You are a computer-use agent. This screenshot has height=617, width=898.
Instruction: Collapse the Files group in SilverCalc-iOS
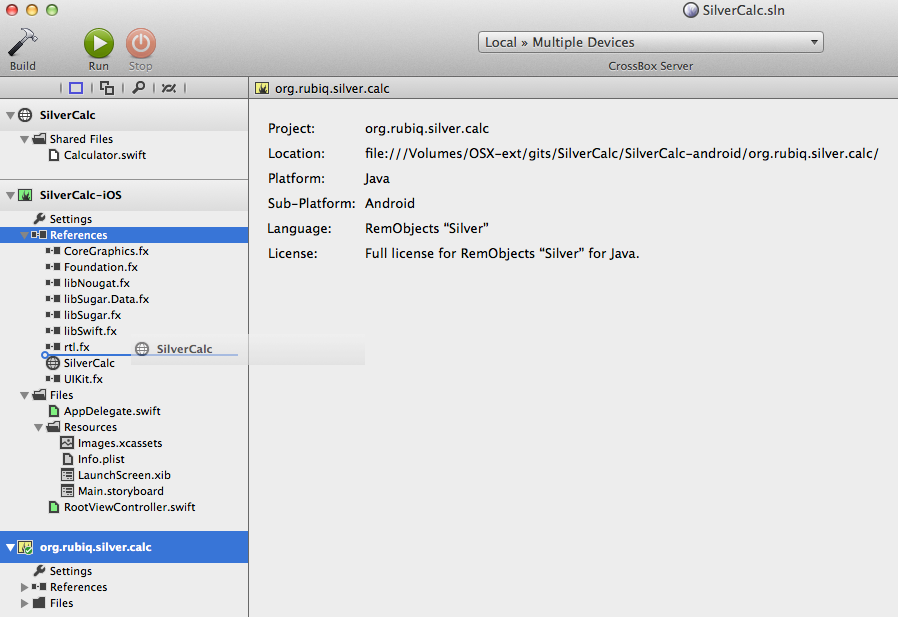[25, 395]
